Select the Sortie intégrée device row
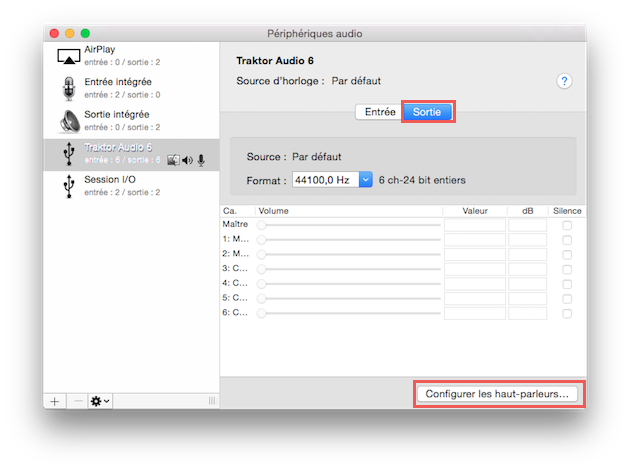The height and width of the screenshot is (471, 630). pos(131,121)
